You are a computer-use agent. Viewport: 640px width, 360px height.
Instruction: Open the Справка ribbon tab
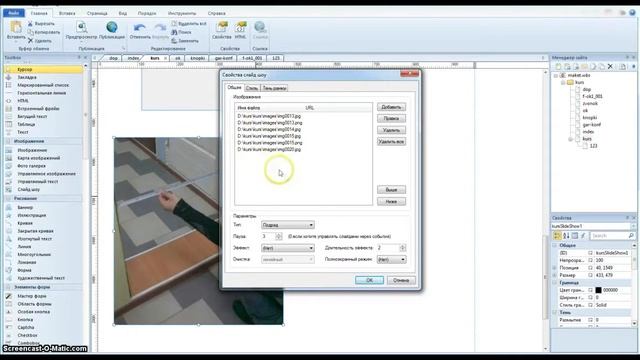coord(216,13)
